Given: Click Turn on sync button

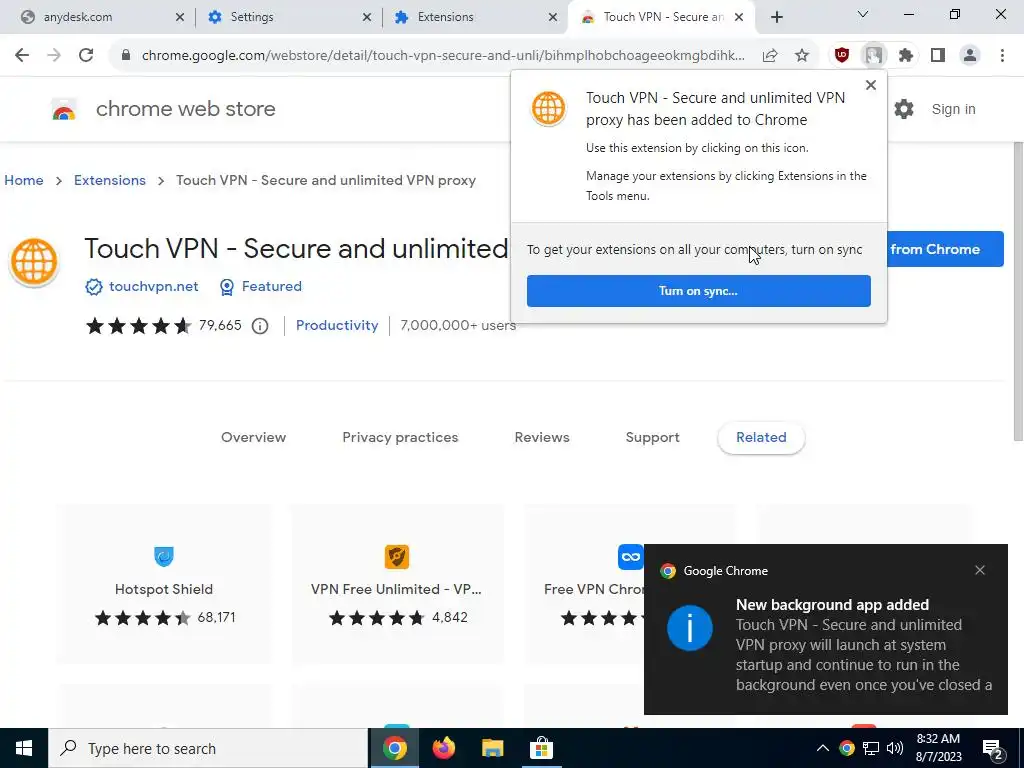Looking at the screenshot, I should tap(699, 291).
